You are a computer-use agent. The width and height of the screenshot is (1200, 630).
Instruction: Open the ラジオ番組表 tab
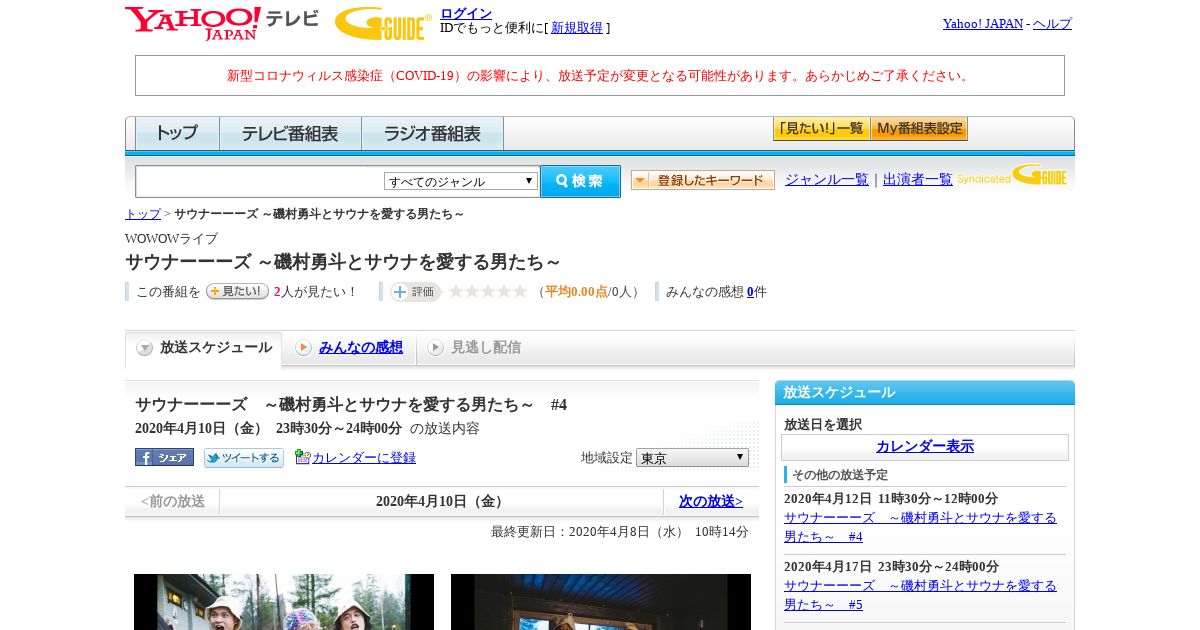pos(432,133)
